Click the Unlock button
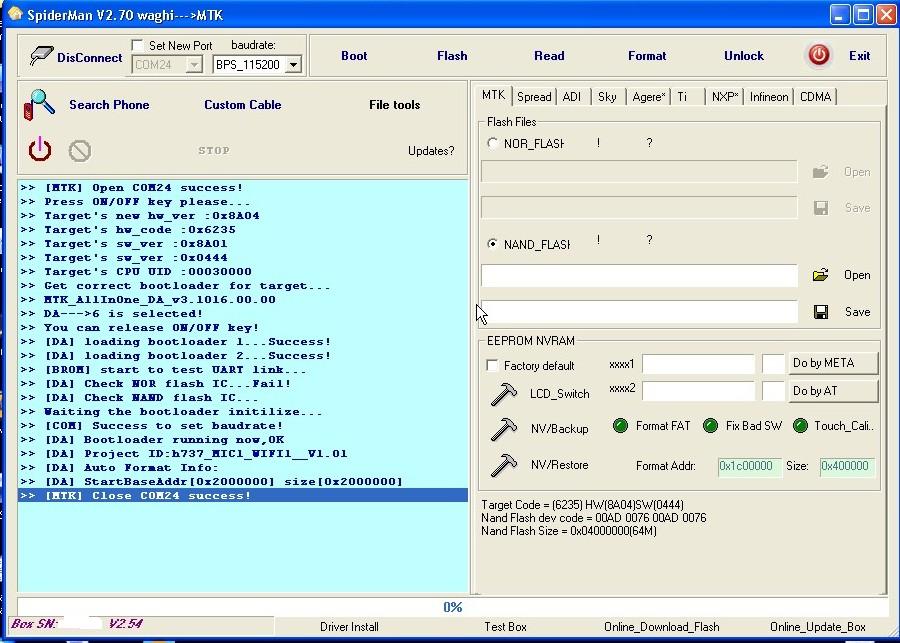Image resolution: width=900 pixels, height=643 pixels. pos(744,56)
